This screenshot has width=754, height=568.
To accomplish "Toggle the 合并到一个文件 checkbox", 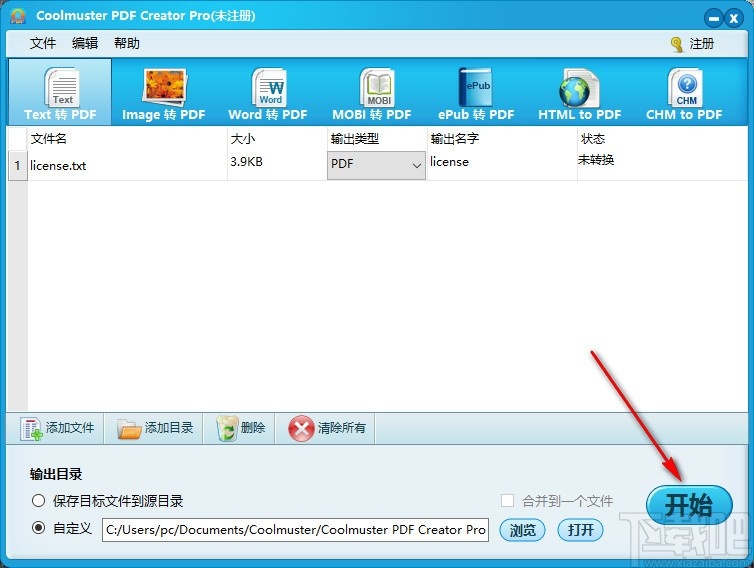I will (507, 501).
